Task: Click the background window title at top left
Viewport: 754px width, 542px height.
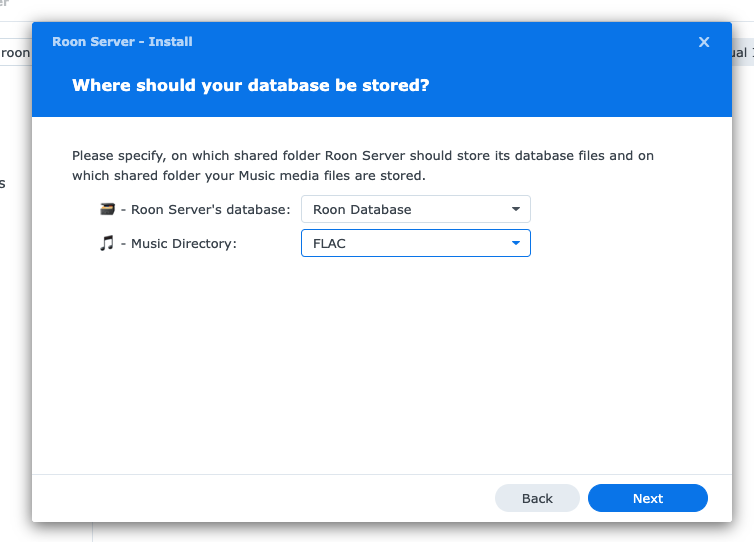Action: (5, 4)
